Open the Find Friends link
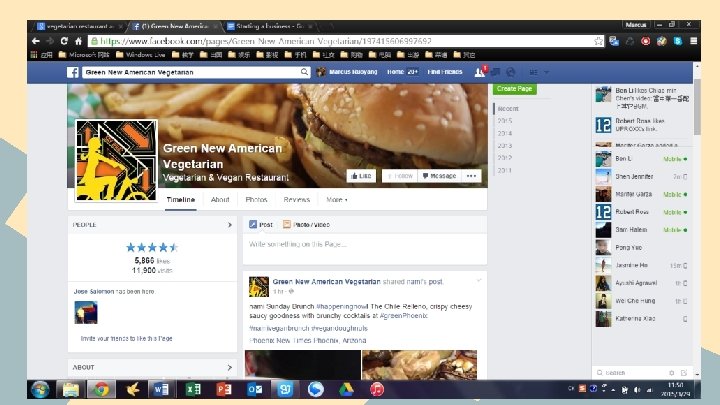 [444, 72]
